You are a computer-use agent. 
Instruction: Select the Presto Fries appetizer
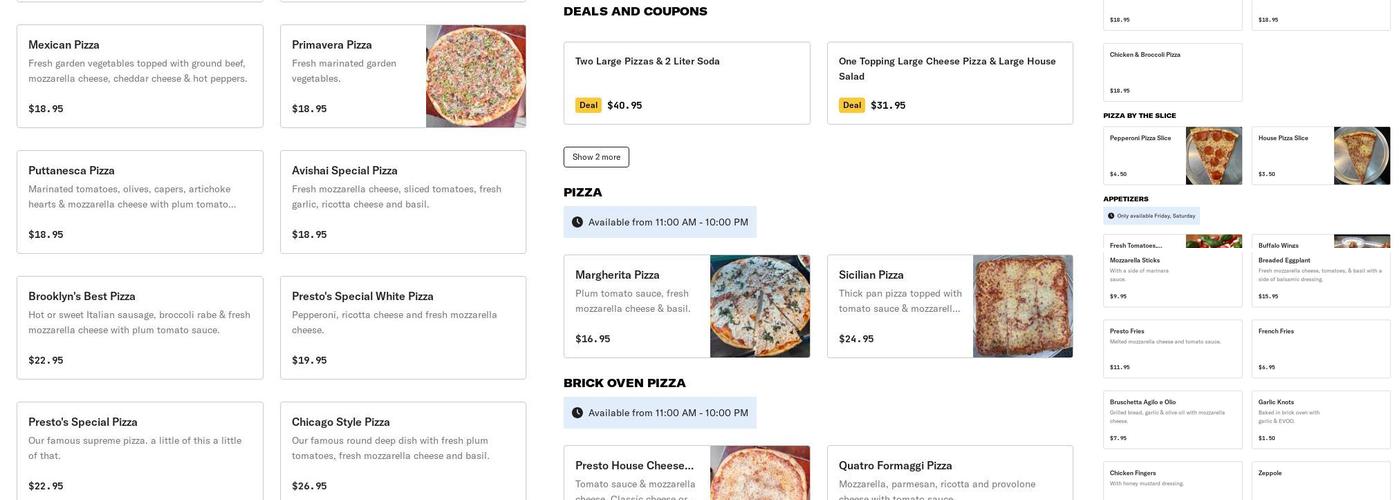coord(1172,348)
